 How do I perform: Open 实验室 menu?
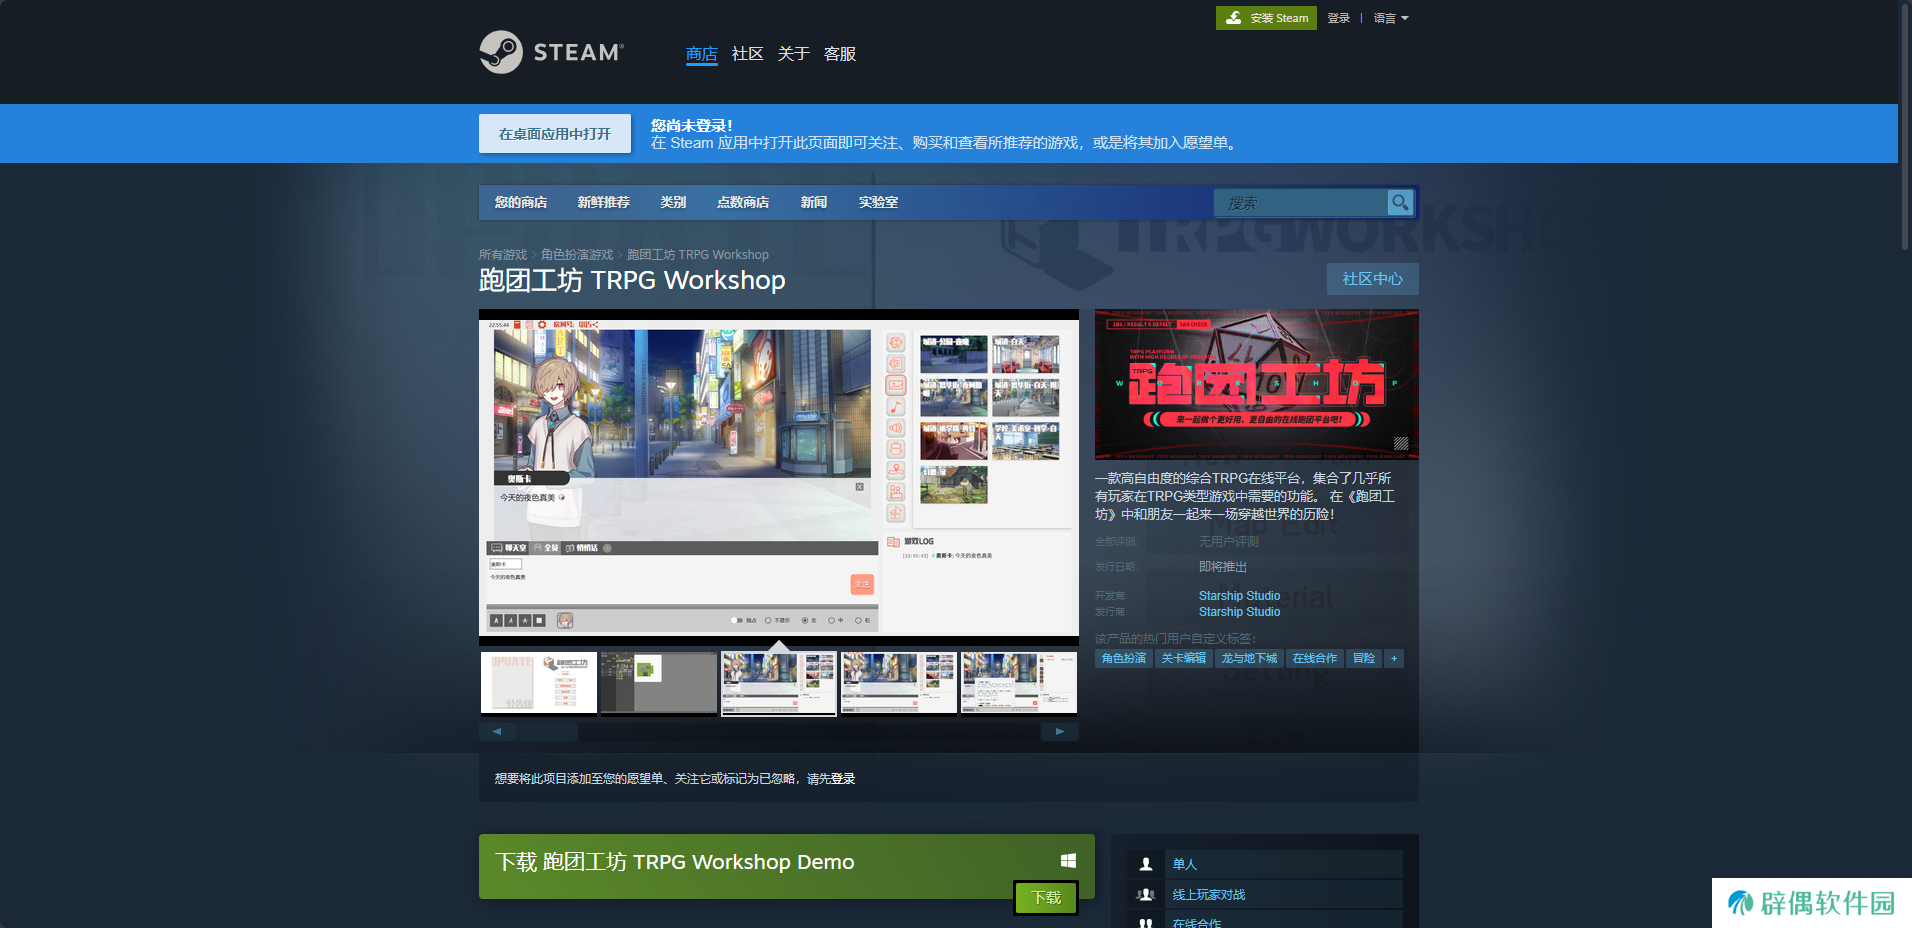878,202
